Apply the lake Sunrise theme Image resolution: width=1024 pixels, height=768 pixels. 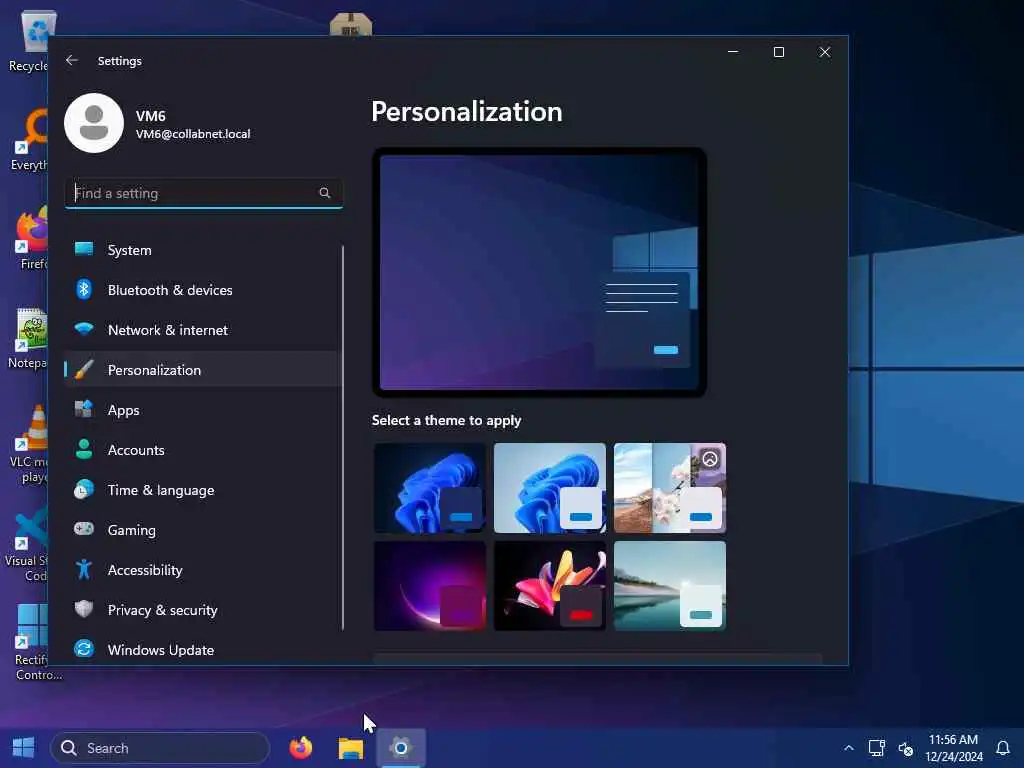[x=670, y=586]
